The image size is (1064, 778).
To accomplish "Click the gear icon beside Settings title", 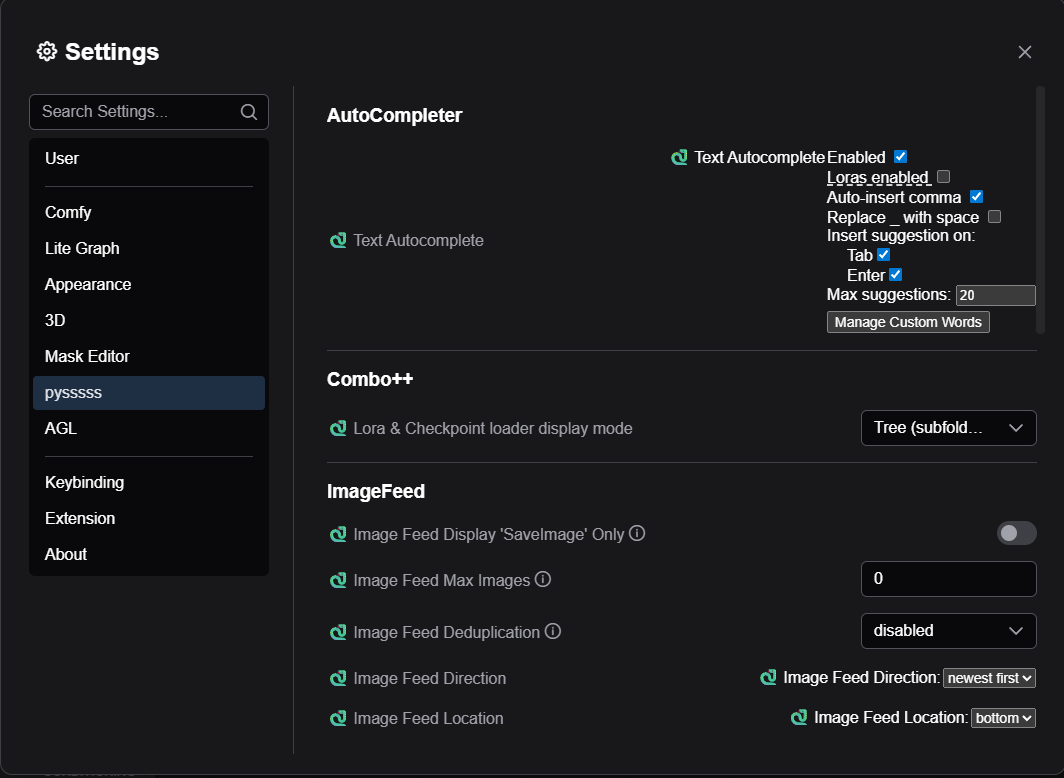I will pyautogui.click(x=47, y=51).
